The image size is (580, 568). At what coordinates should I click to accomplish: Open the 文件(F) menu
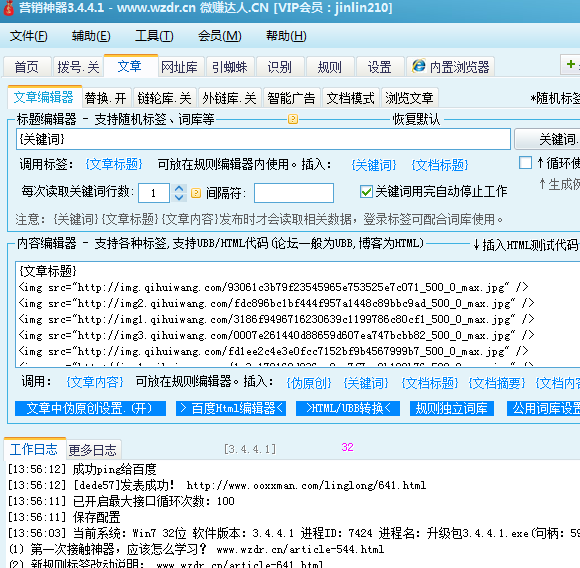[28, 36]
